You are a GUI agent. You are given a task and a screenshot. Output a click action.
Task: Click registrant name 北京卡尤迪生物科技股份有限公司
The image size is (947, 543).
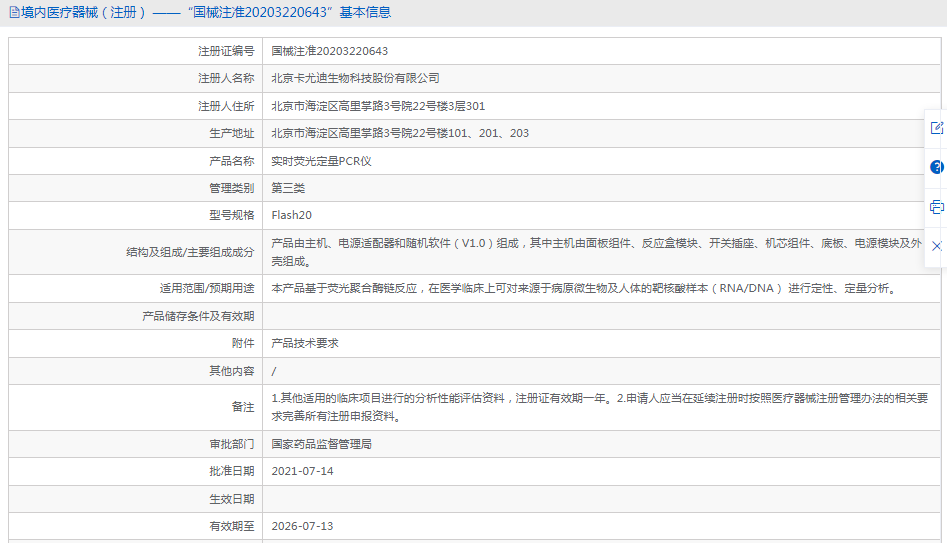click(x=355, y=79)
